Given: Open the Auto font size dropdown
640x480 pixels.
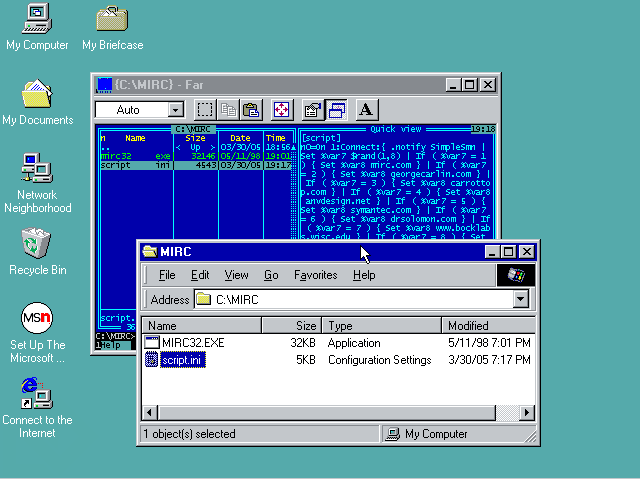Looking at the screenshot, I should [176, 110].
